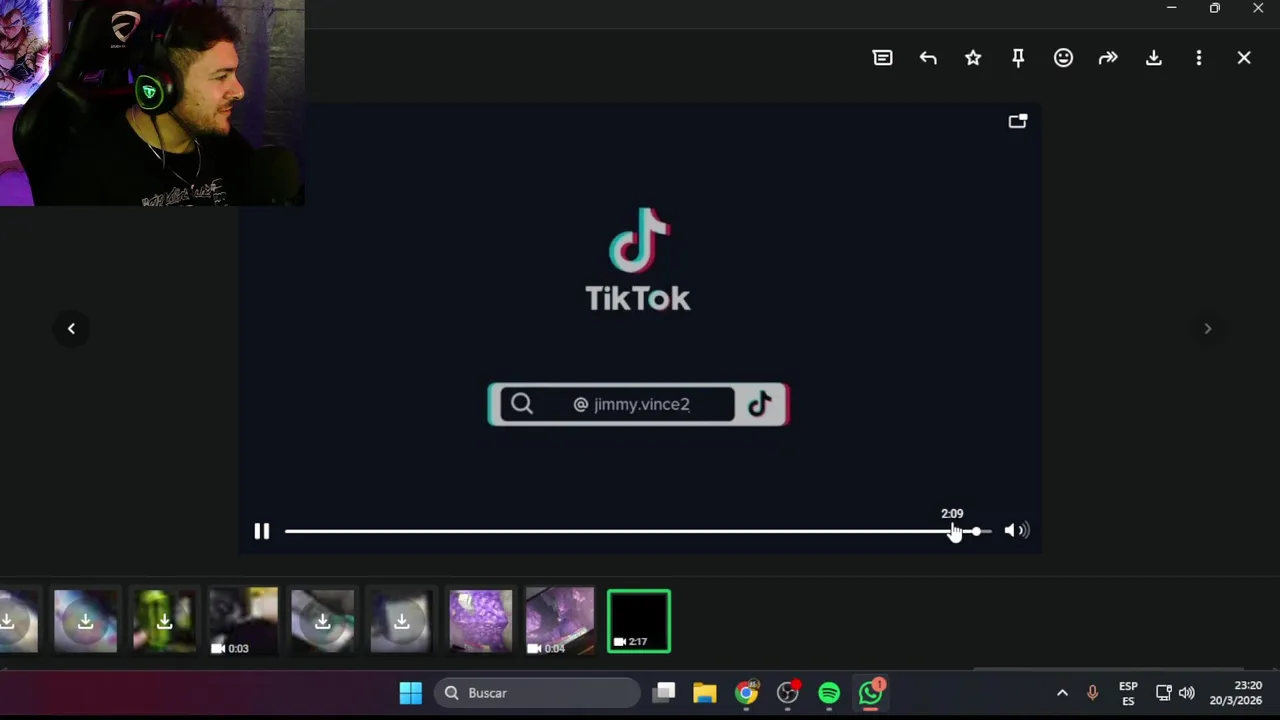Star this video message

(973, 58)
